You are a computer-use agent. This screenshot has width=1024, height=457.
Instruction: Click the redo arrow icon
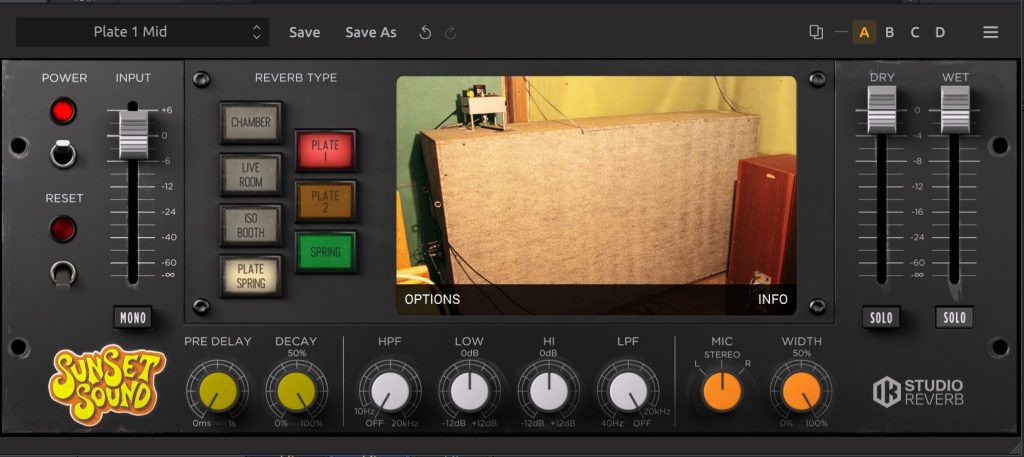point(450,32)
